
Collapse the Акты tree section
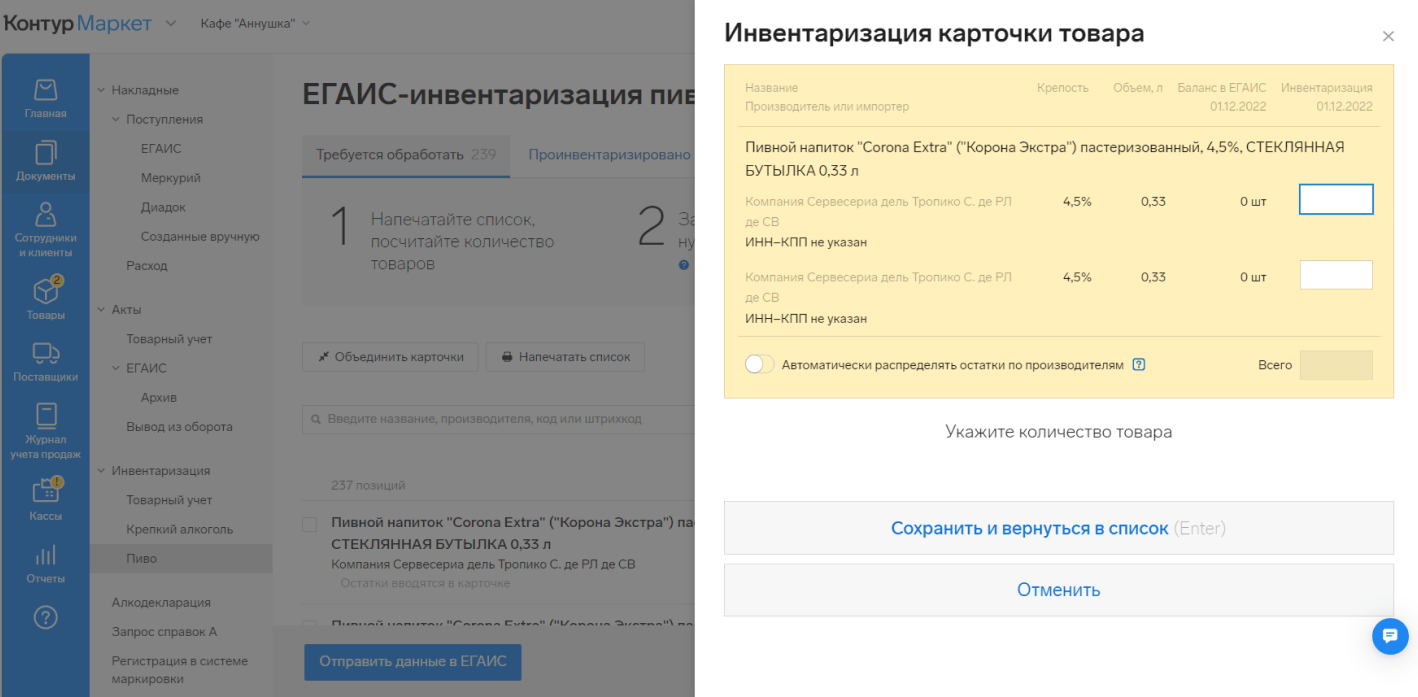tap(101, 310)
